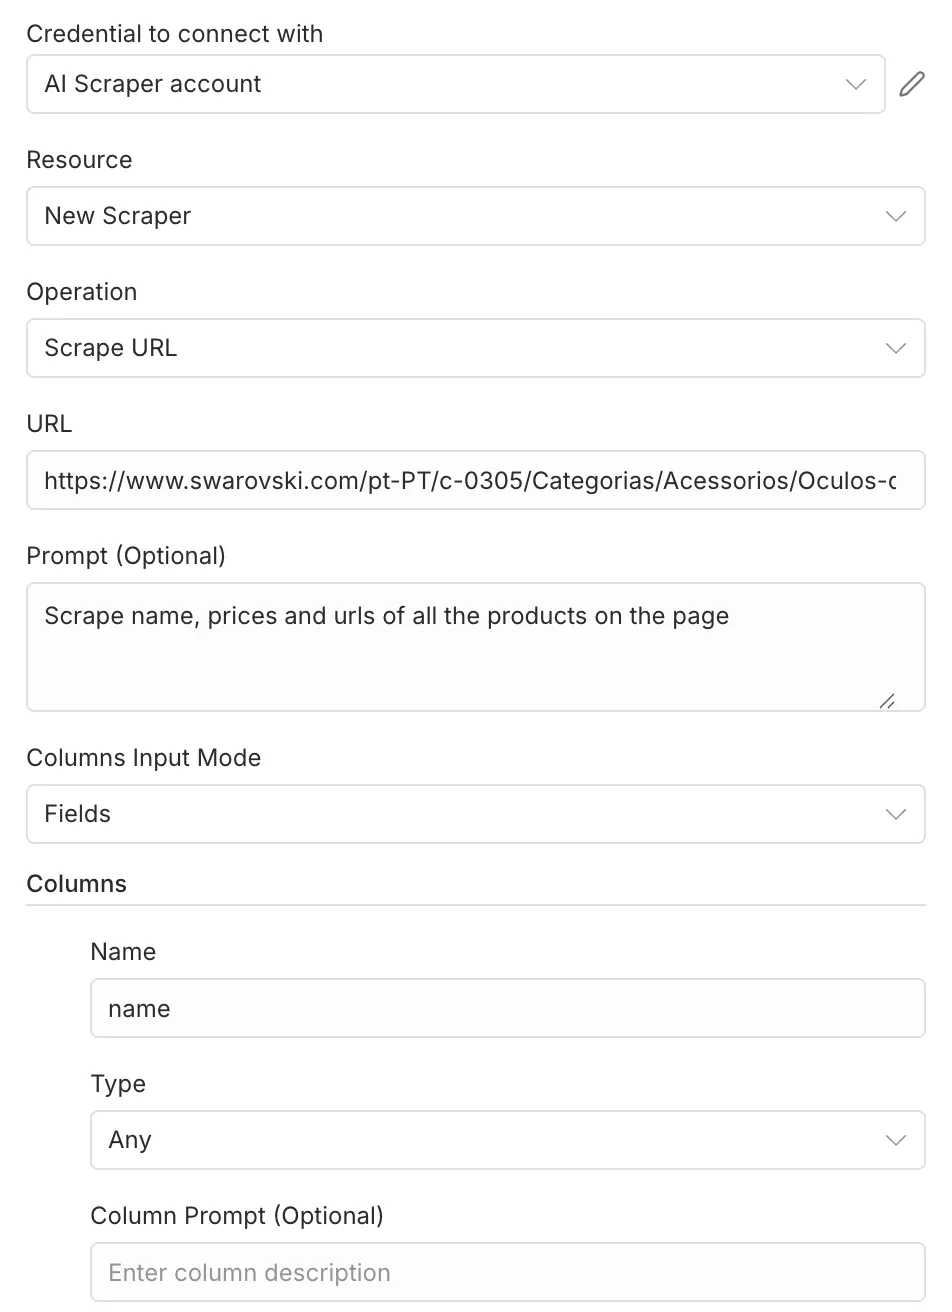
Task: Open the AI Scraper account credential dropdown
Action: coord(455,84)
